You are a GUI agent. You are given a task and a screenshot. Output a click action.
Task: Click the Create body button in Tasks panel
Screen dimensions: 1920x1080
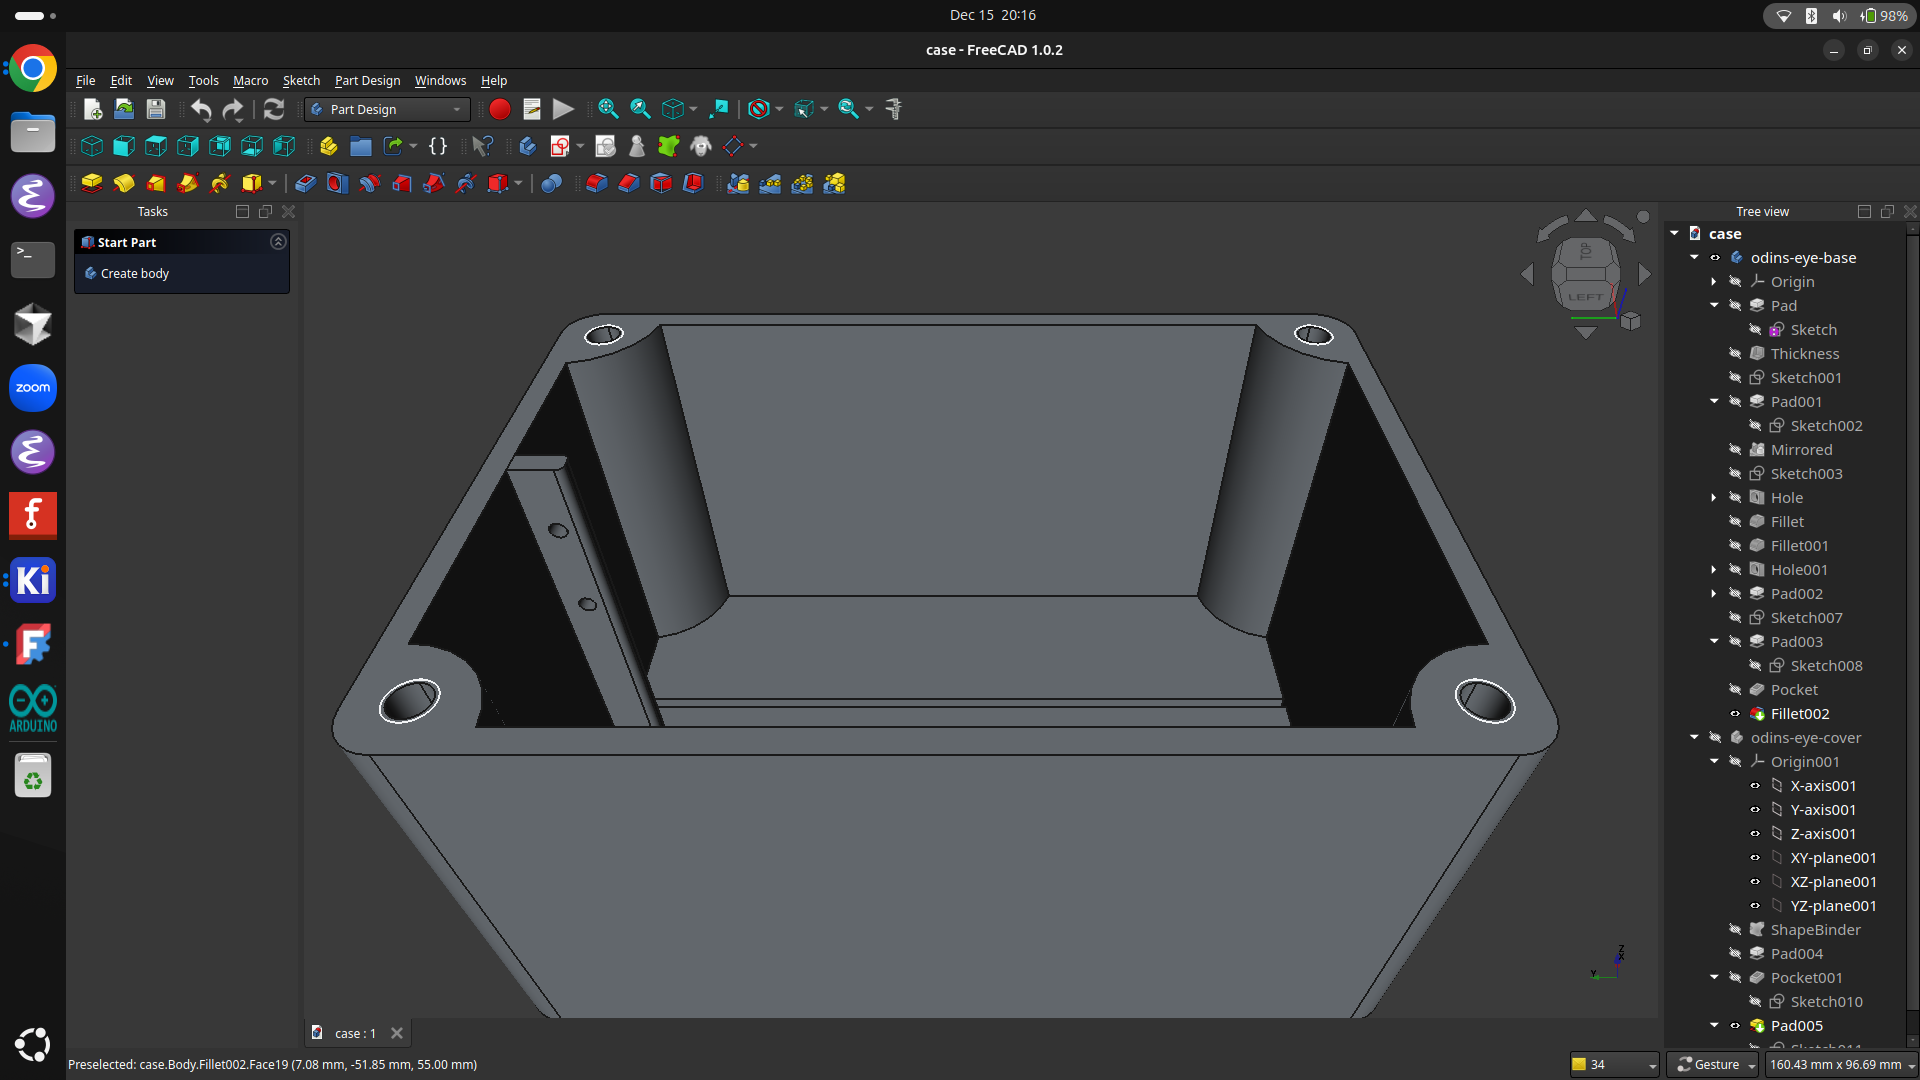tap(133, 273)
